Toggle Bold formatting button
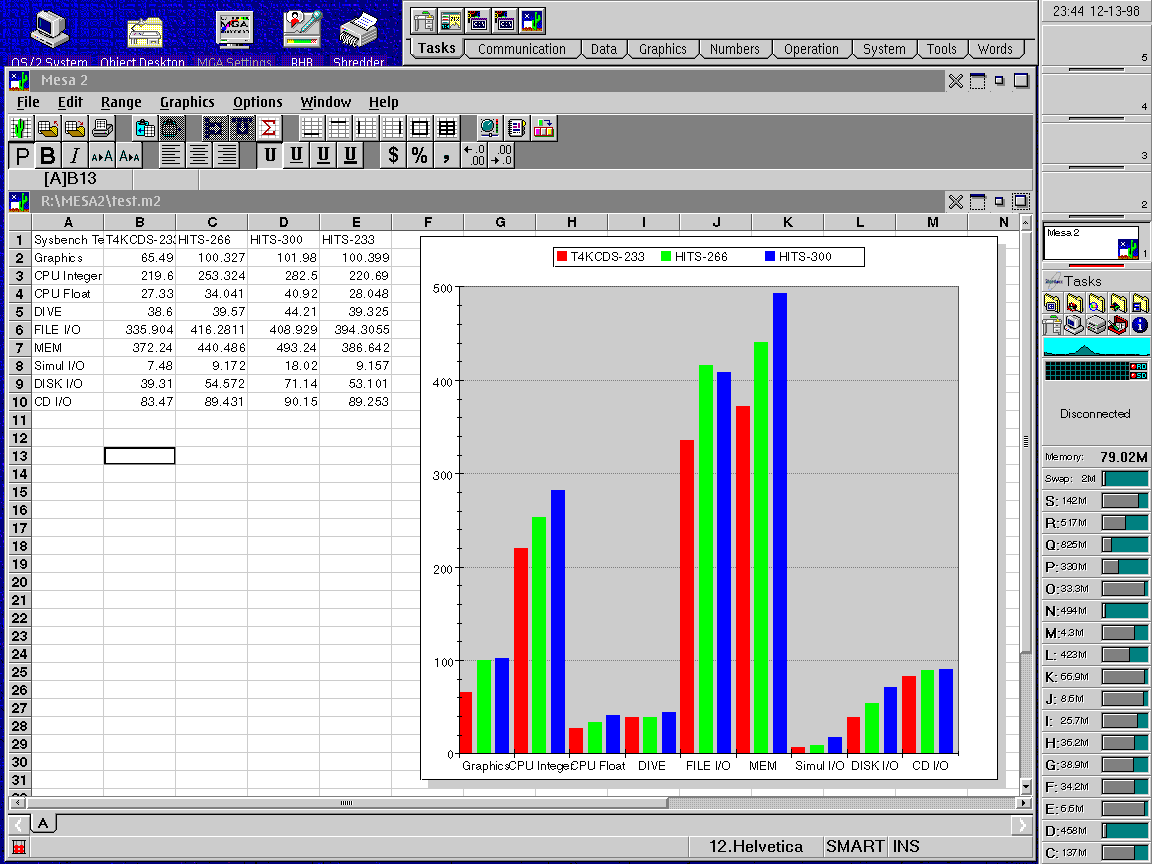The image size is (1152, 864). 47,155
